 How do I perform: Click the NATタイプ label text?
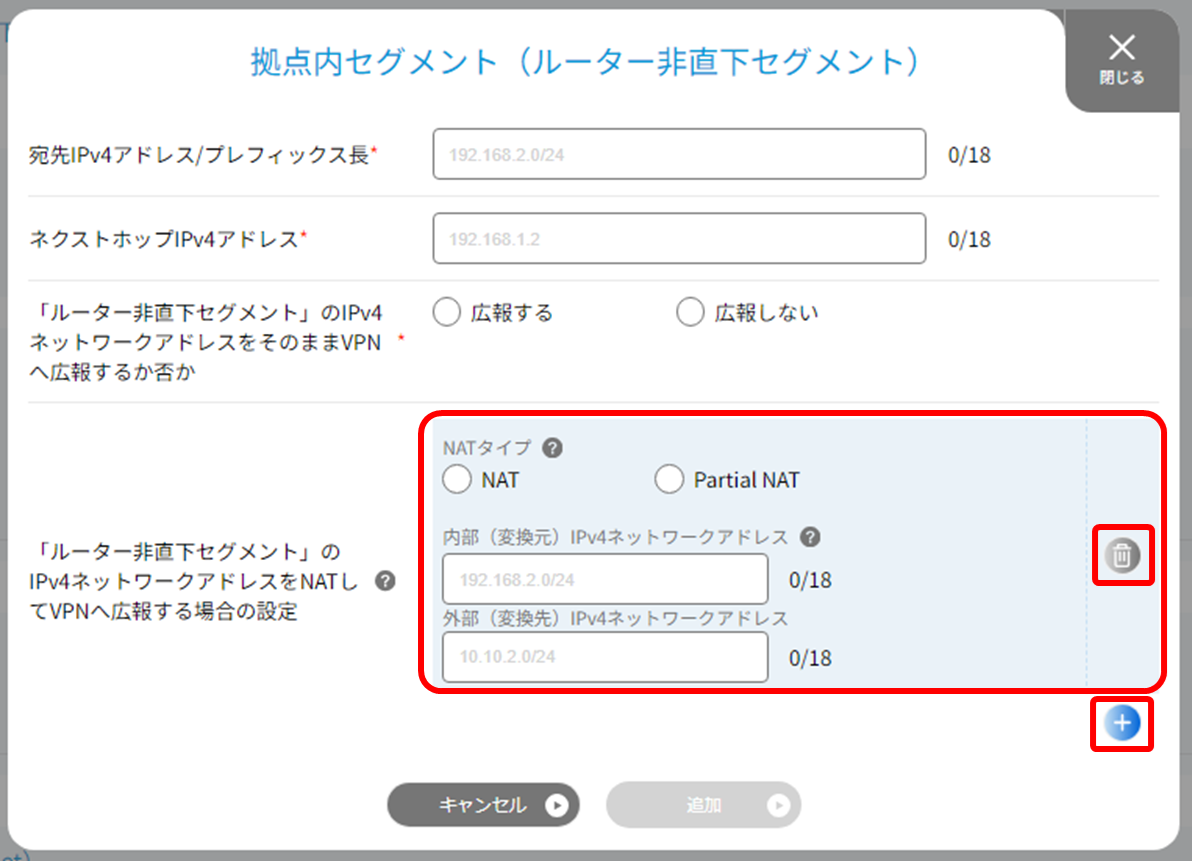coord(487,448)
